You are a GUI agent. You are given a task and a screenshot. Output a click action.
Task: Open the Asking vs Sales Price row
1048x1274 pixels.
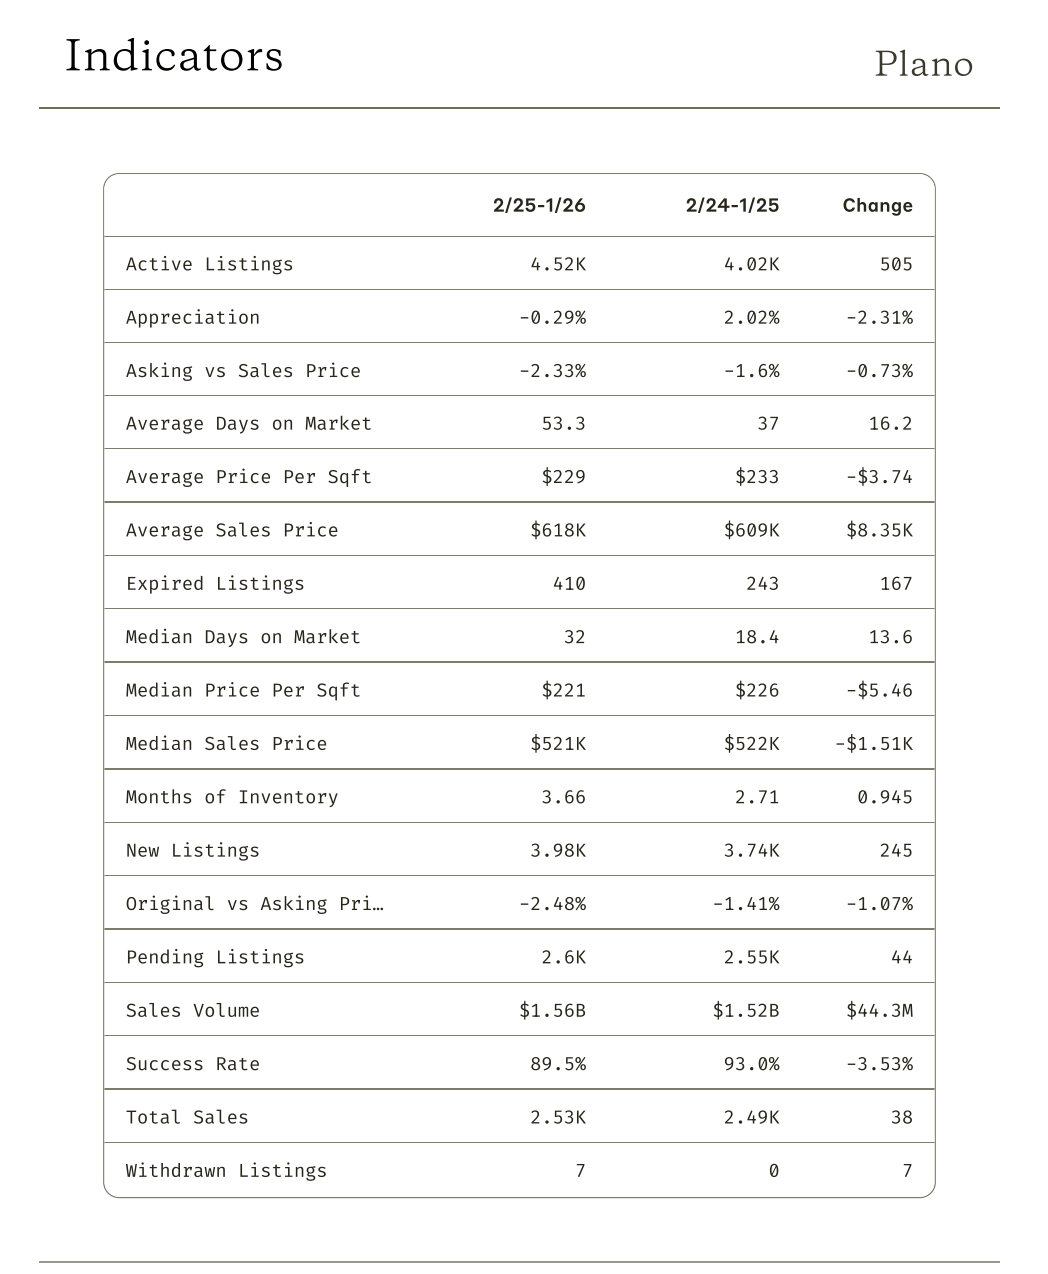coord(243,371)
